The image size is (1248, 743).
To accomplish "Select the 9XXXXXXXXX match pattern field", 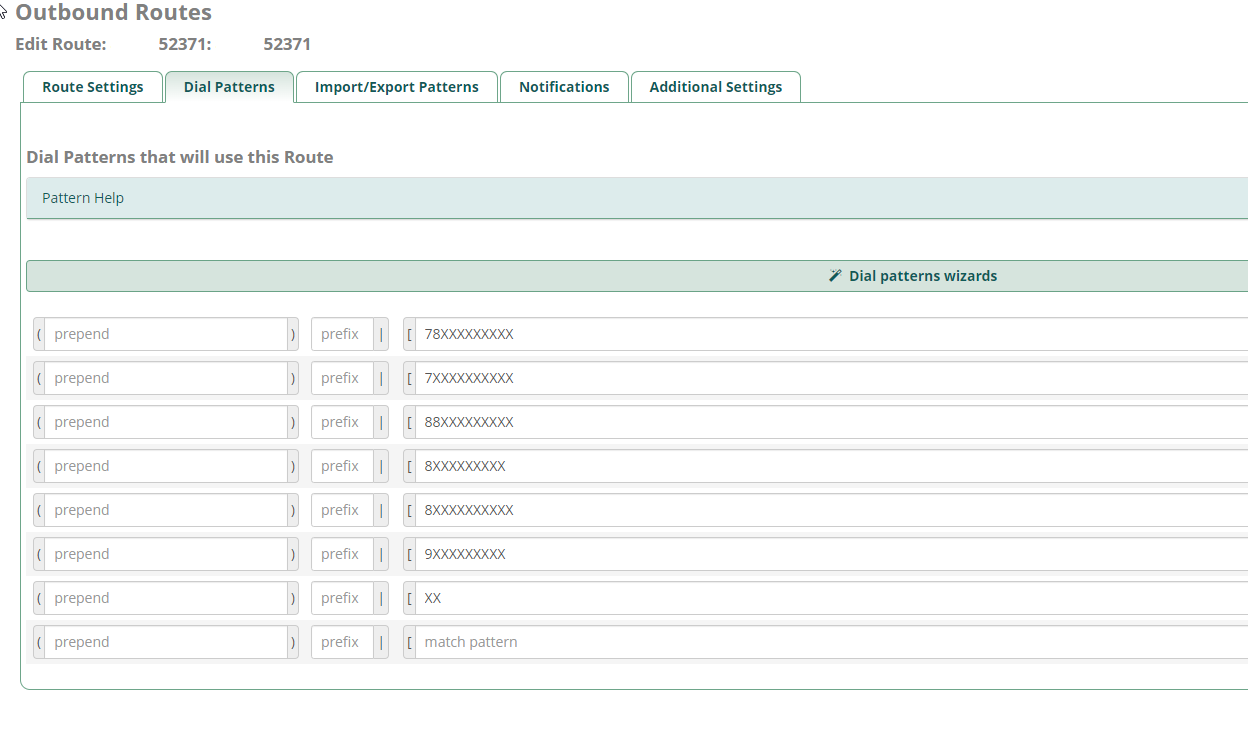I will click(x=830, y=554).
